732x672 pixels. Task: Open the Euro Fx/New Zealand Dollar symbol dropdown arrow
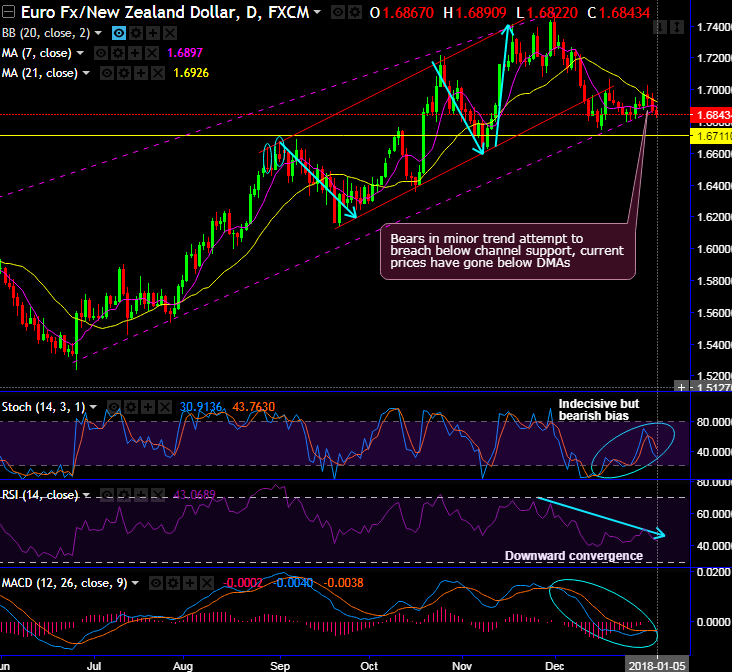[x=317, y=12]
